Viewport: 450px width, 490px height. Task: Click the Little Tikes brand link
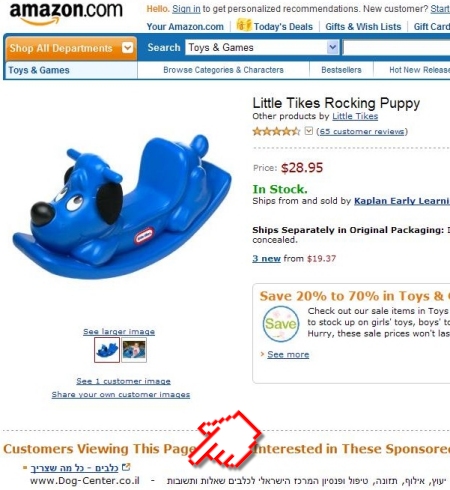tap(355, 116)
